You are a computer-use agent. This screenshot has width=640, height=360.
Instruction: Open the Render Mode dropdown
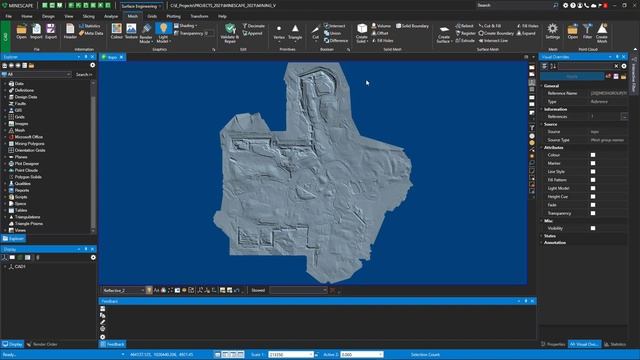pos(146,33)
